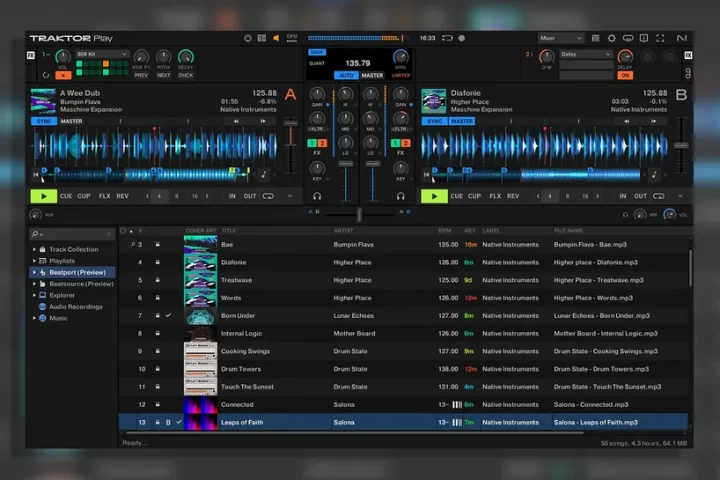Disable the orange ON button for Delay effect
This screenshot has width=720, height=480.
625,75
